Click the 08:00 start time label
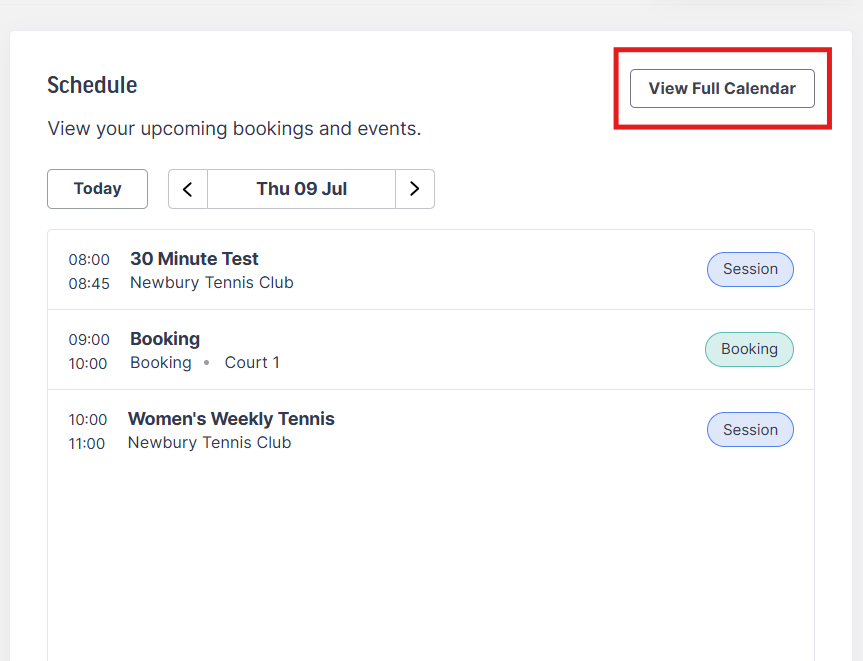The image size is (863, 661). tap(89, 260)
